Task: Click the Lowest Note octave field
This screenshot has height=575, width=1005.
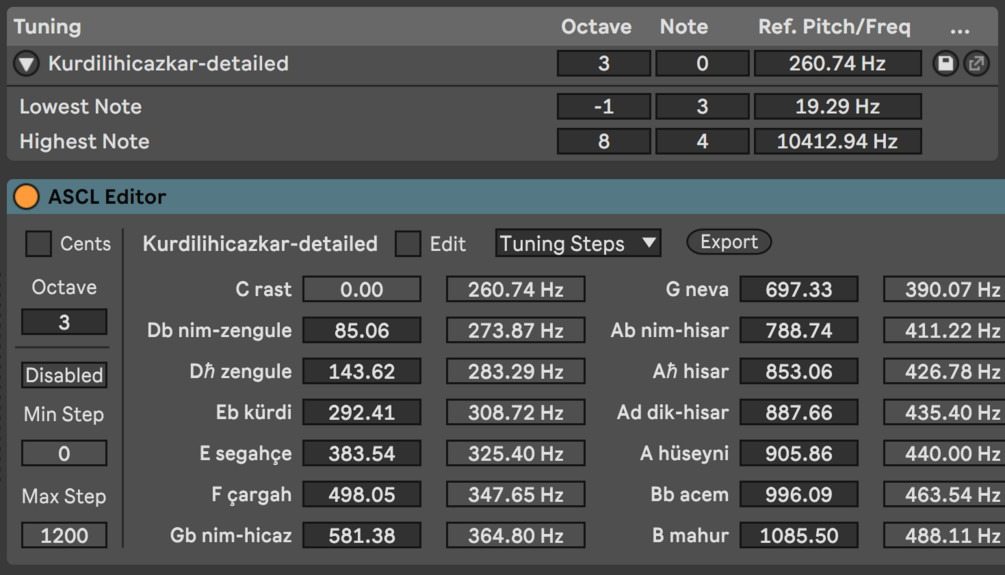Action: (603, 106)
